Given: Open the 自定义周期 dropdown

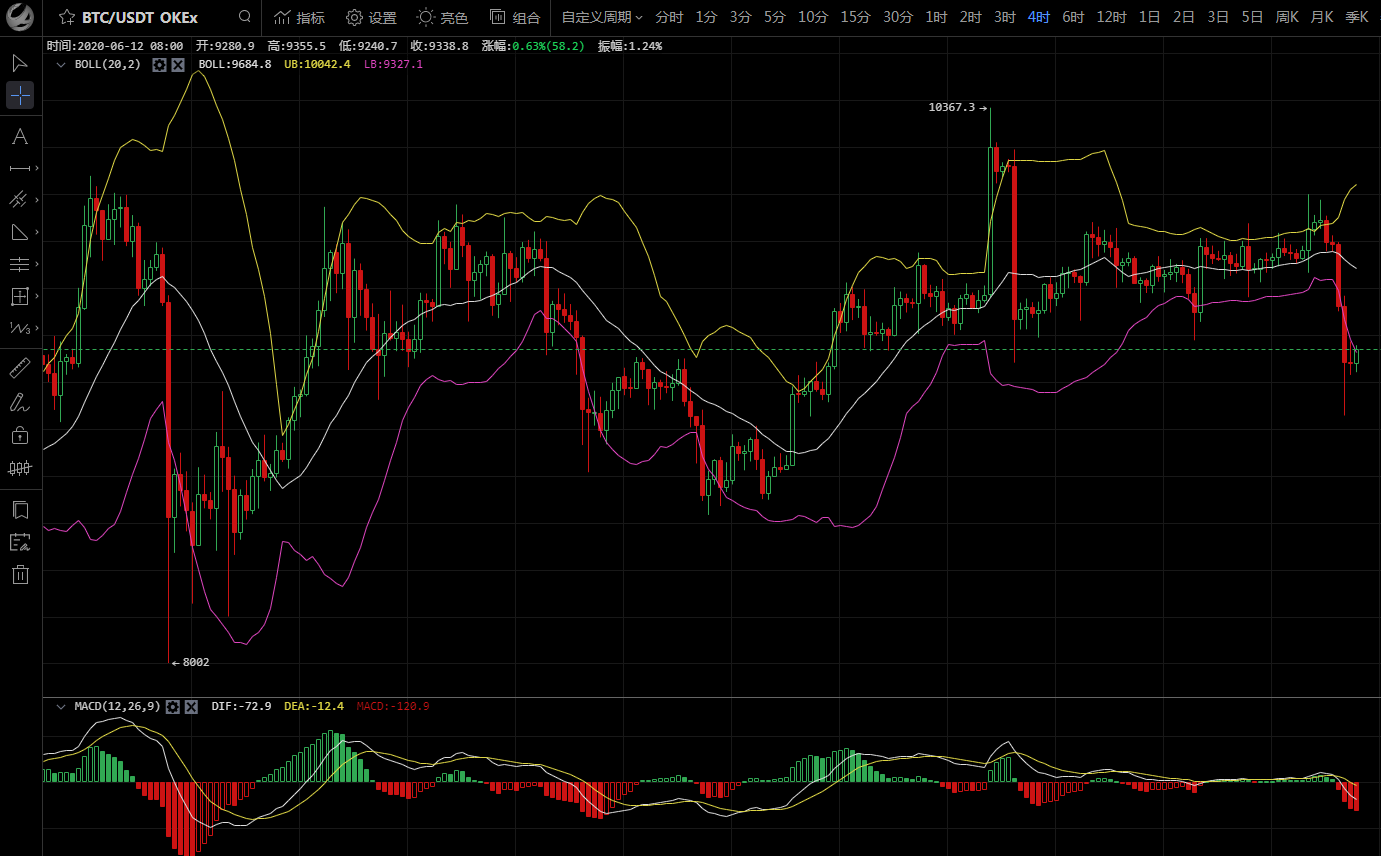Looking at the screenshot, I should coord(602,17).
